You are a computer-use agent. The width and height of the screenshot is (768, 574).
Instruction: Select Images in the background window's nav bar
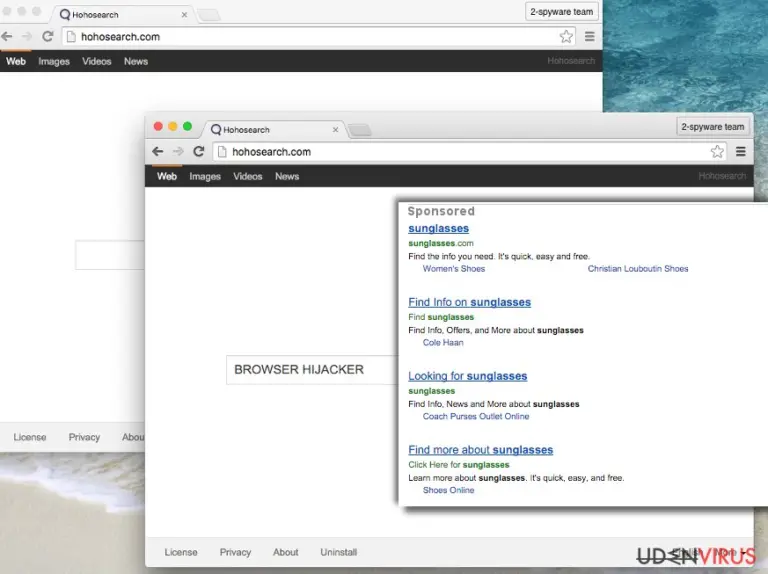point(54,61)
